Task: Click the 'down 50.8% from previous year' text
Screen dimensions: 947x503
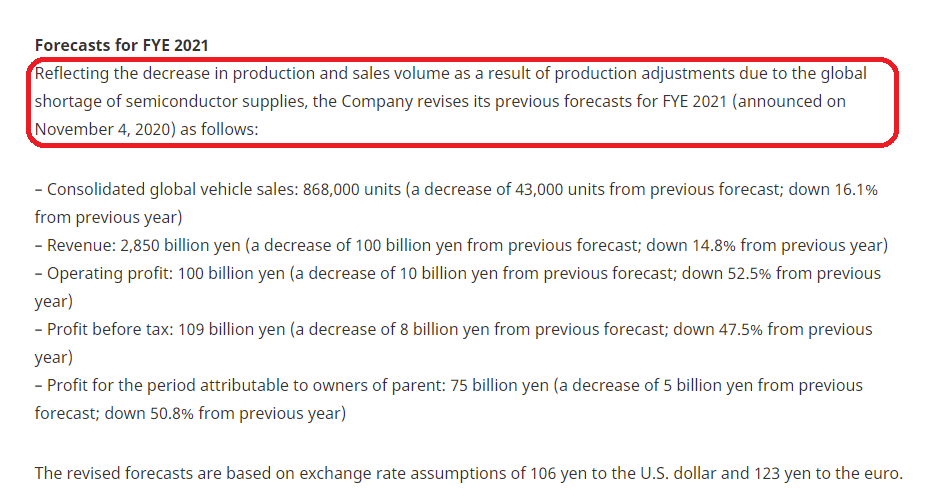Action: tap(223, 414)
